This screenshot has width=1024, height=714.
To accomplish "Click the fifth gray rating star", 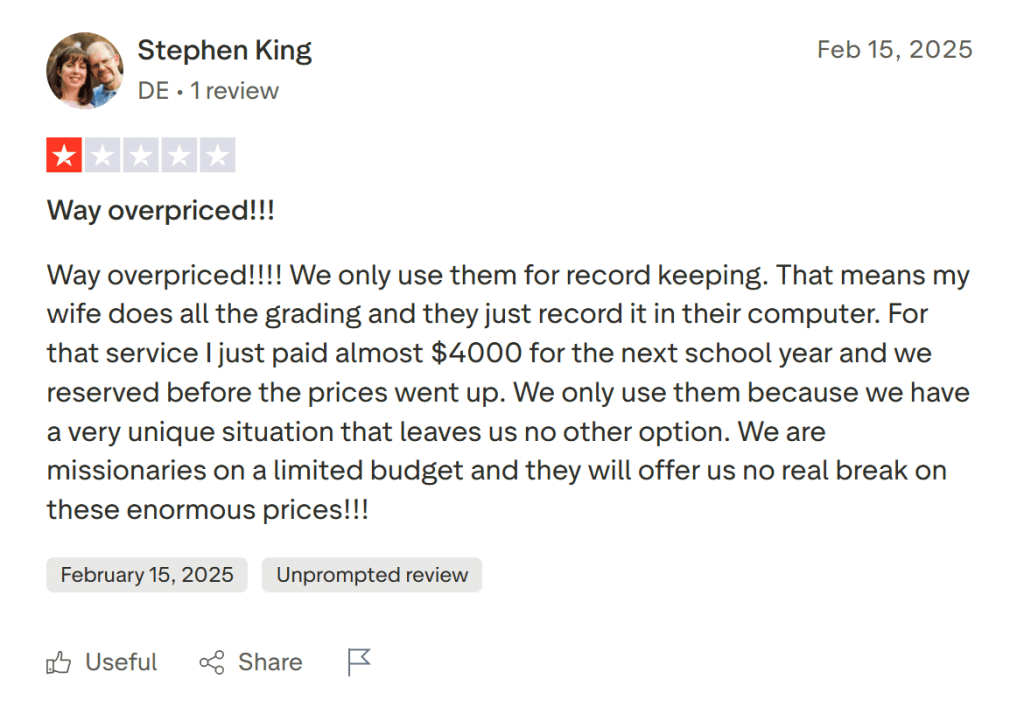I will (x=217, y=155).
